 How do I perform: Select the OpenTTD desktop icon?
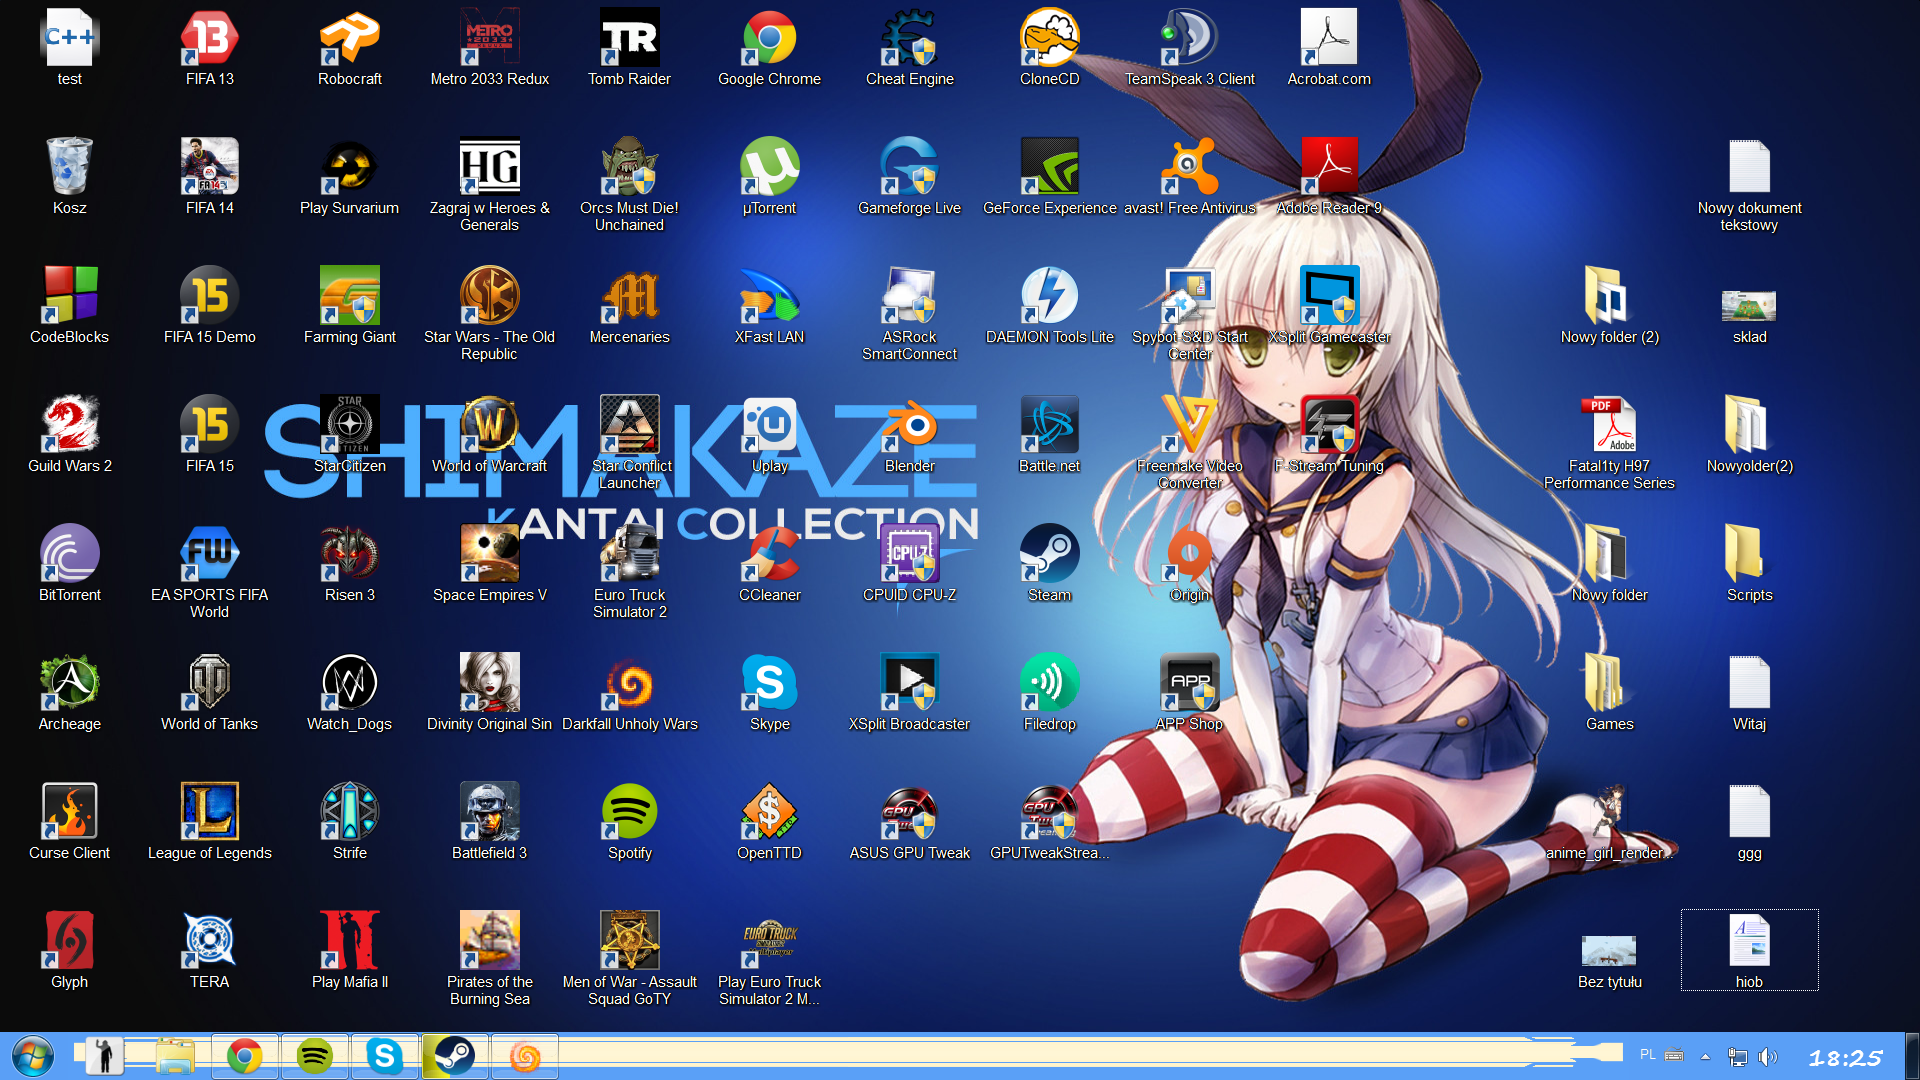pyautogui.click(x=770, y=821)
